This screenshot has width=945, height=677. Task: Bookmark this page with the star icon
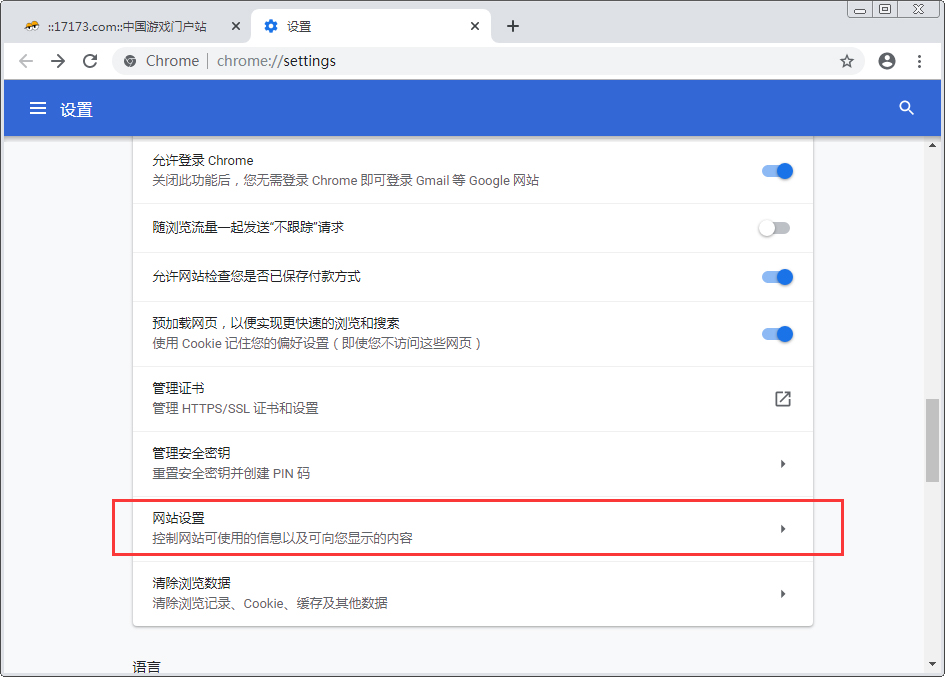(847, 60)
